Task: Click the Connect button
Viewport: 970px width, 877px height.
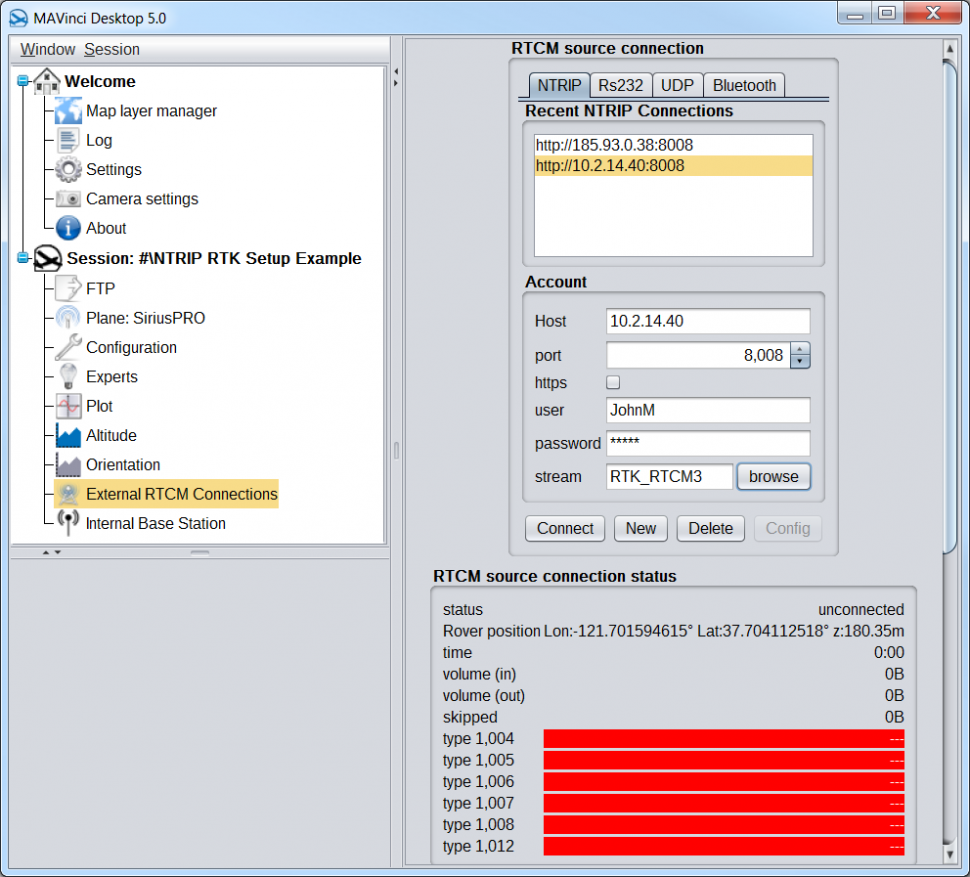Action: 565,528
